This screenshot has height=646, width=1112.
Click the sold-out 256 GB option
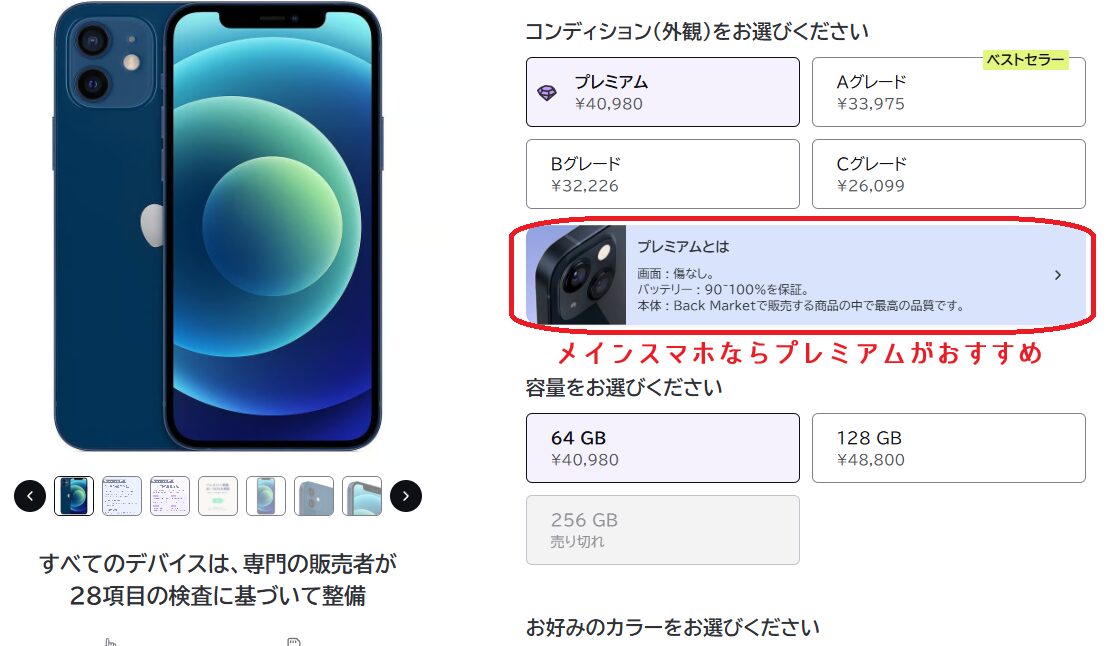tap(662, 530)
